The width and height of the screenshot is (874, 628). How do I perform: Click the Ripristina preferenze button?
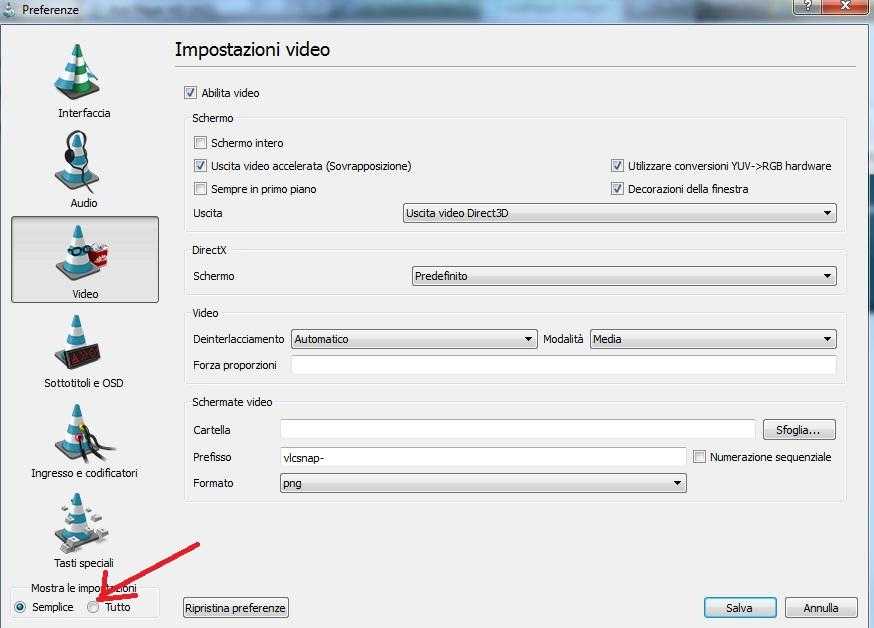click(x=235, y=608)
